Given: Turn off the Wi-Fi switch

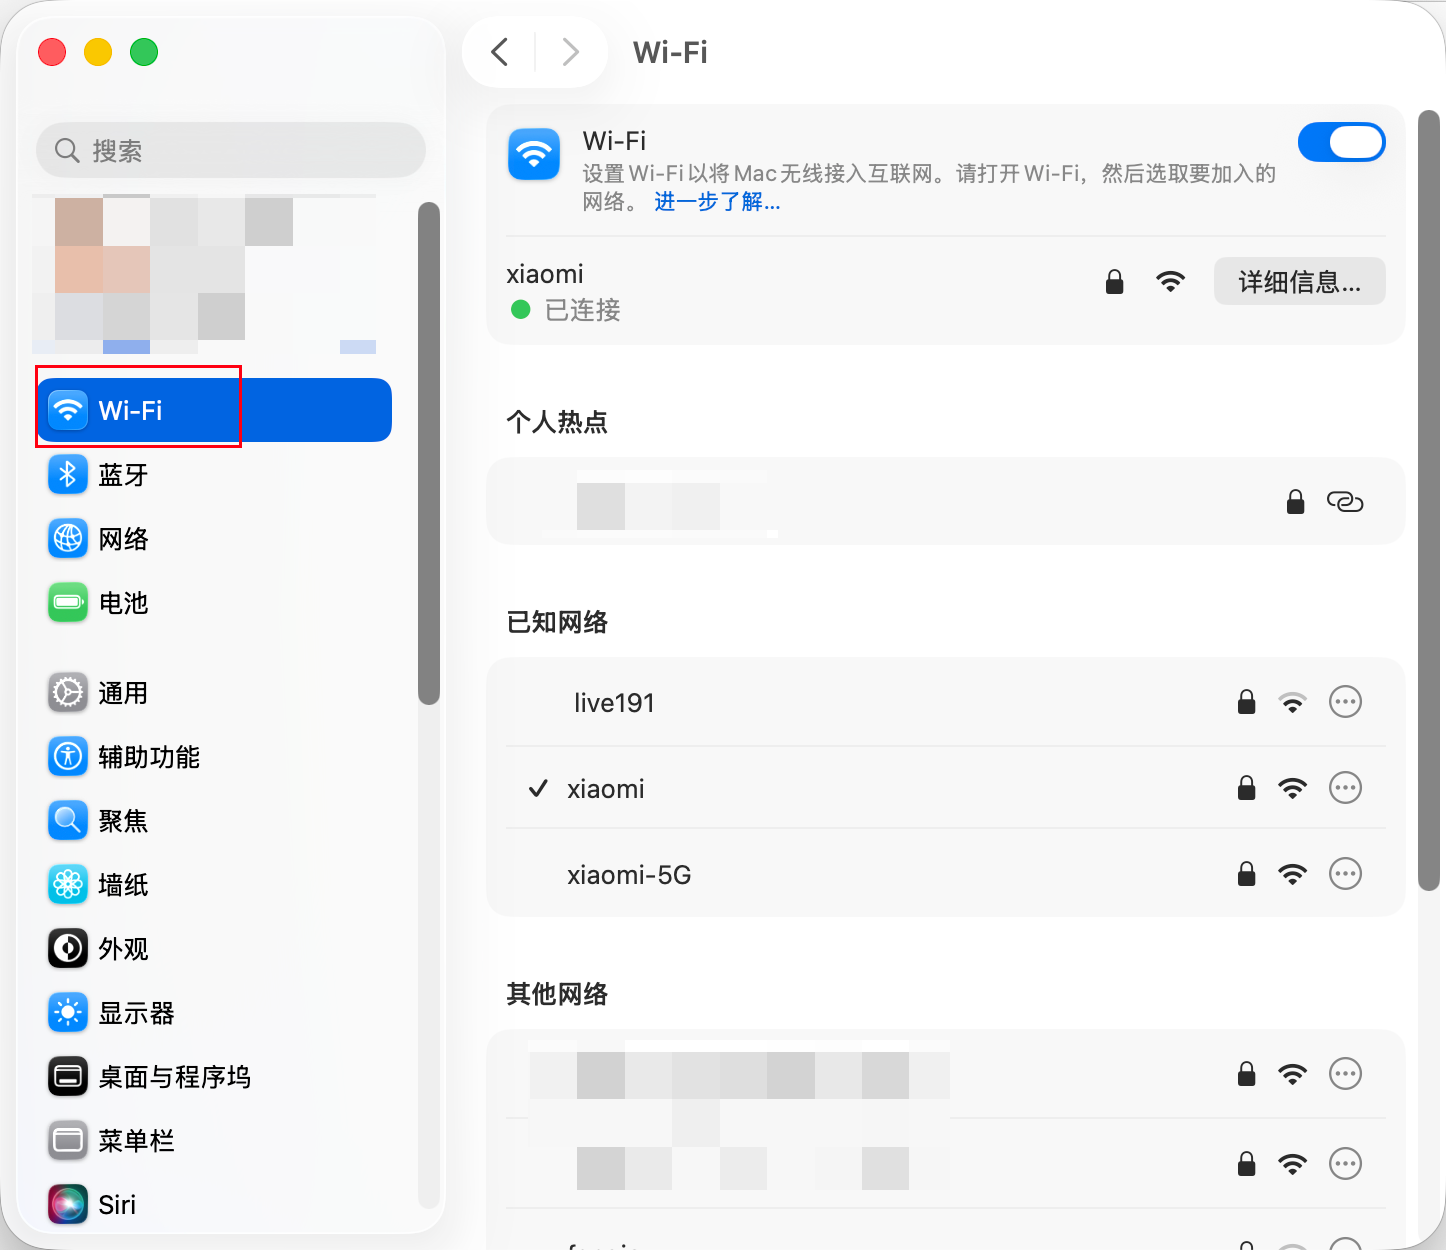Looking at the screenshot, I should coord(1341,142).
